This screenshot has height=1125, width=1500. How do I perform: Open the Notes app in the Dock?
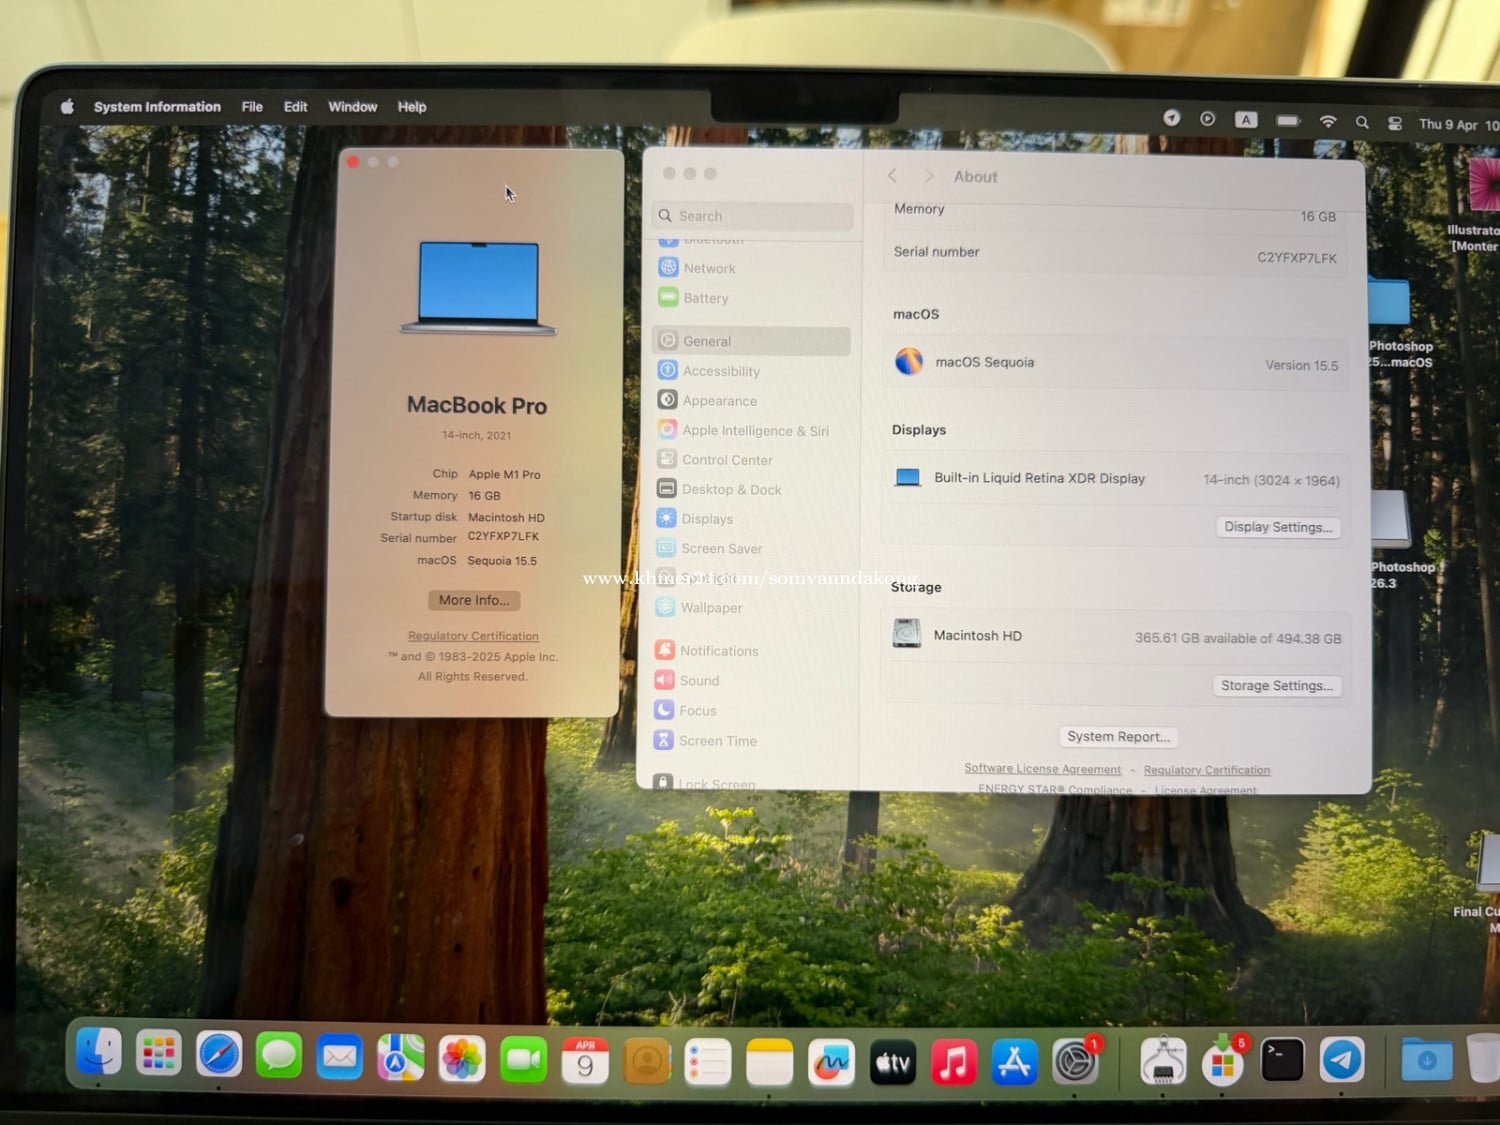tap(769, 1063)
